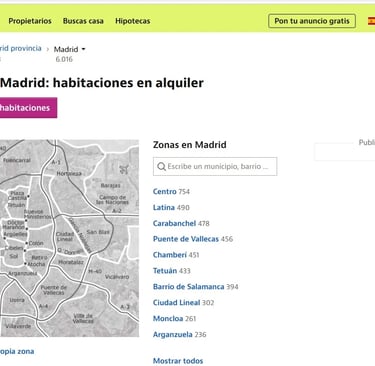Open the Propietarios menu

pos(30,21)
